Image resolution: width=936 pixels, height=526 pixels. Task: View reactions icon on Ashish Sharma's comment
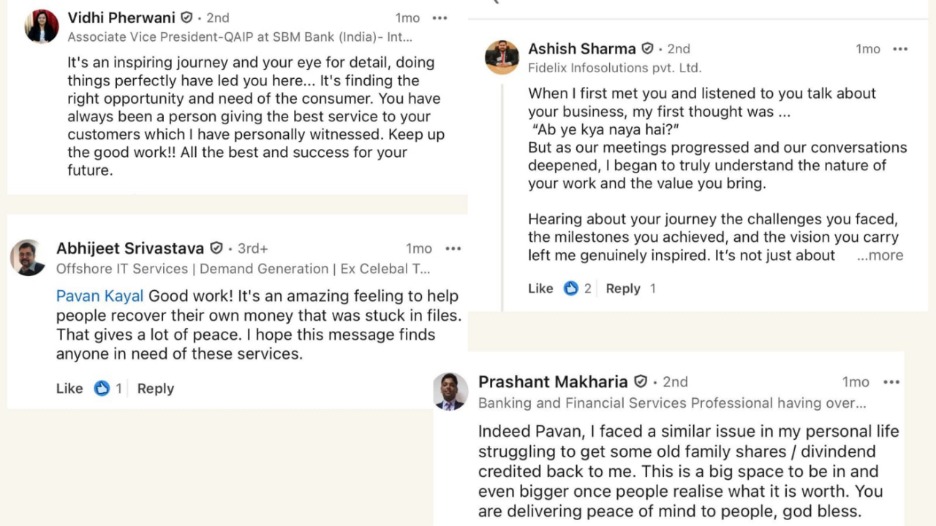[x=571, y=288]
